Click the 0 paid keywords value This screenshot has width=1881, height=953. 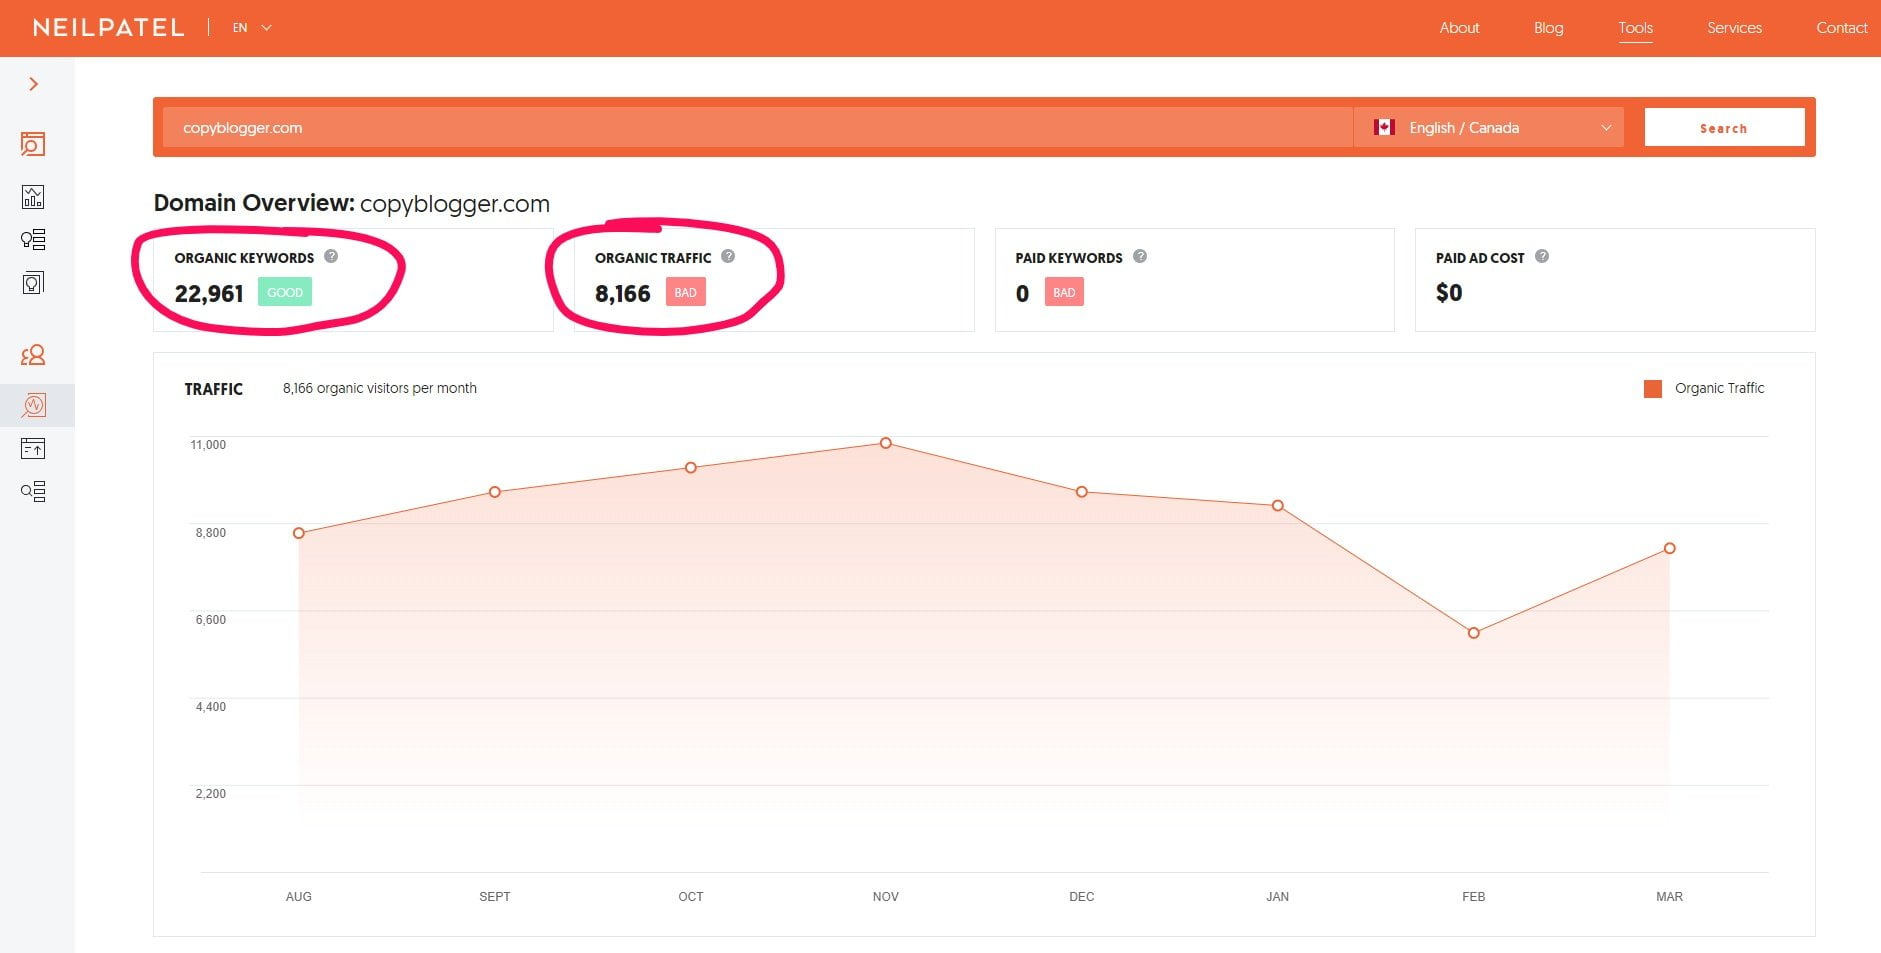click(x=1022, y=294)
